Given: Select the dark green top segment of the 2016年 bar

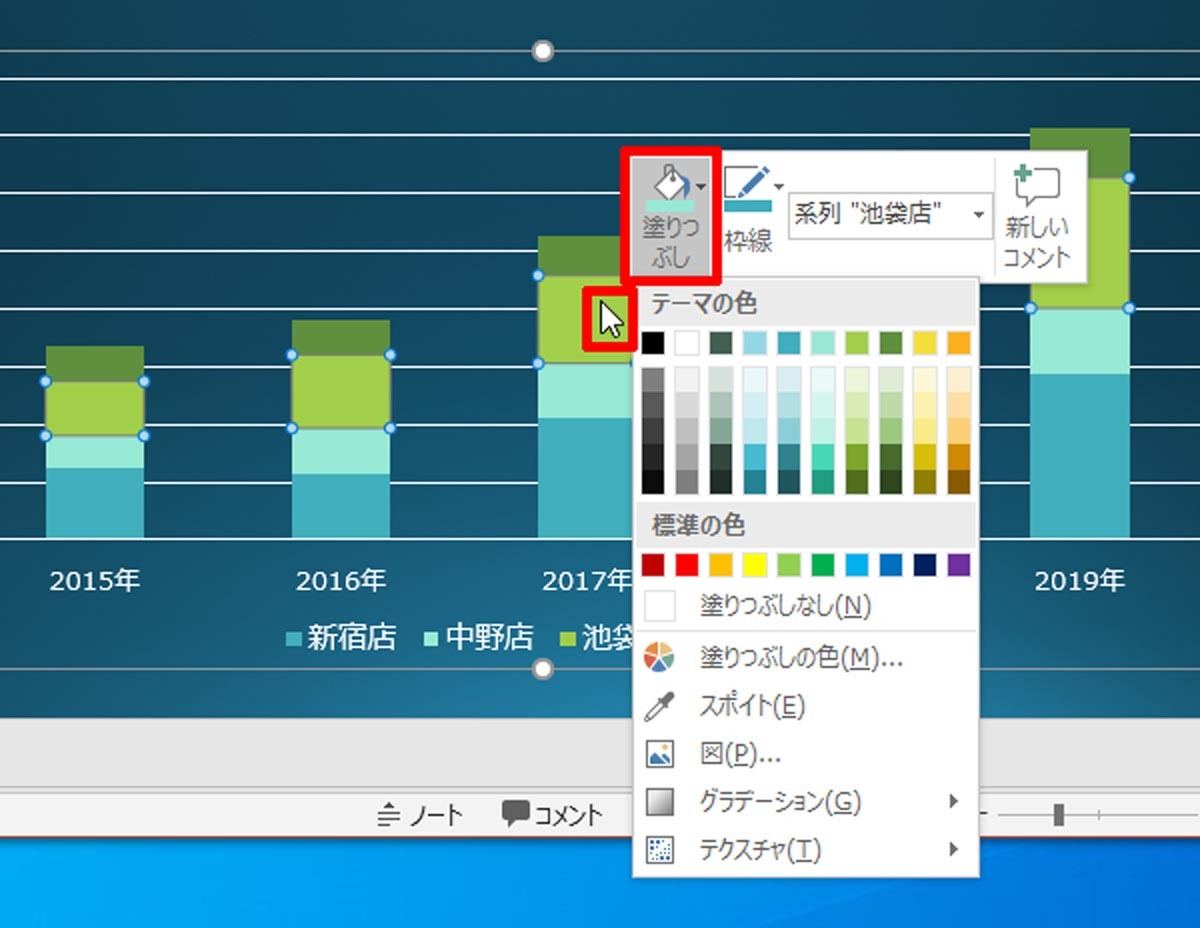Looking at the screenshot, I should pos(341,338).
